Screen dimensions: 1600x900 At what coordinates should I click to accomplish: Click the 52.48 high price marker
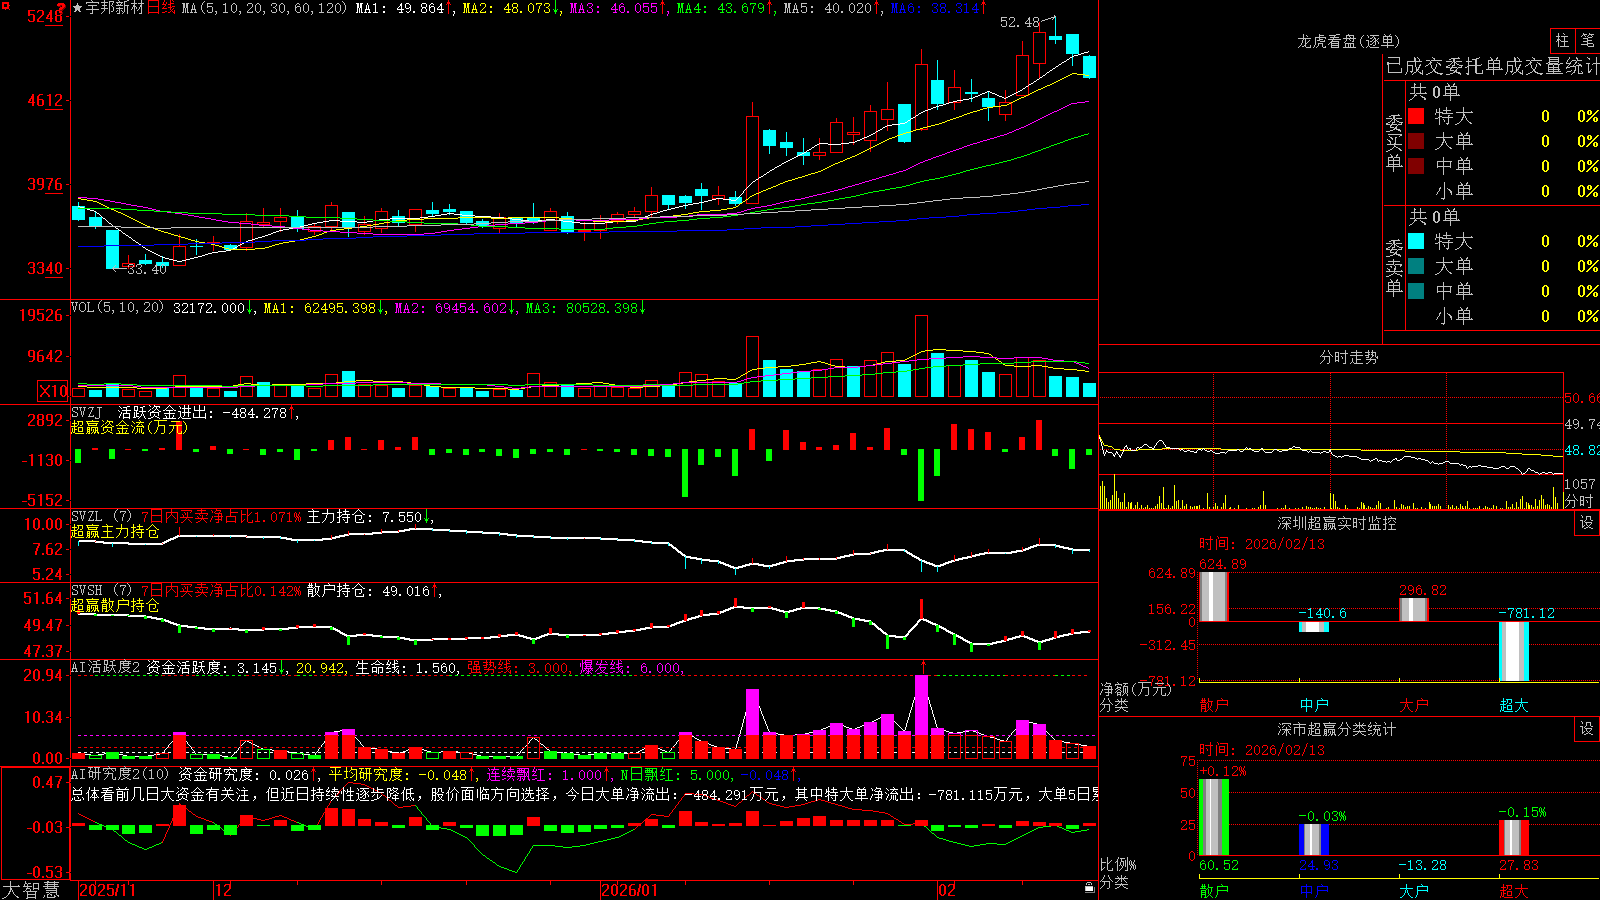[x=1019, y=22]
